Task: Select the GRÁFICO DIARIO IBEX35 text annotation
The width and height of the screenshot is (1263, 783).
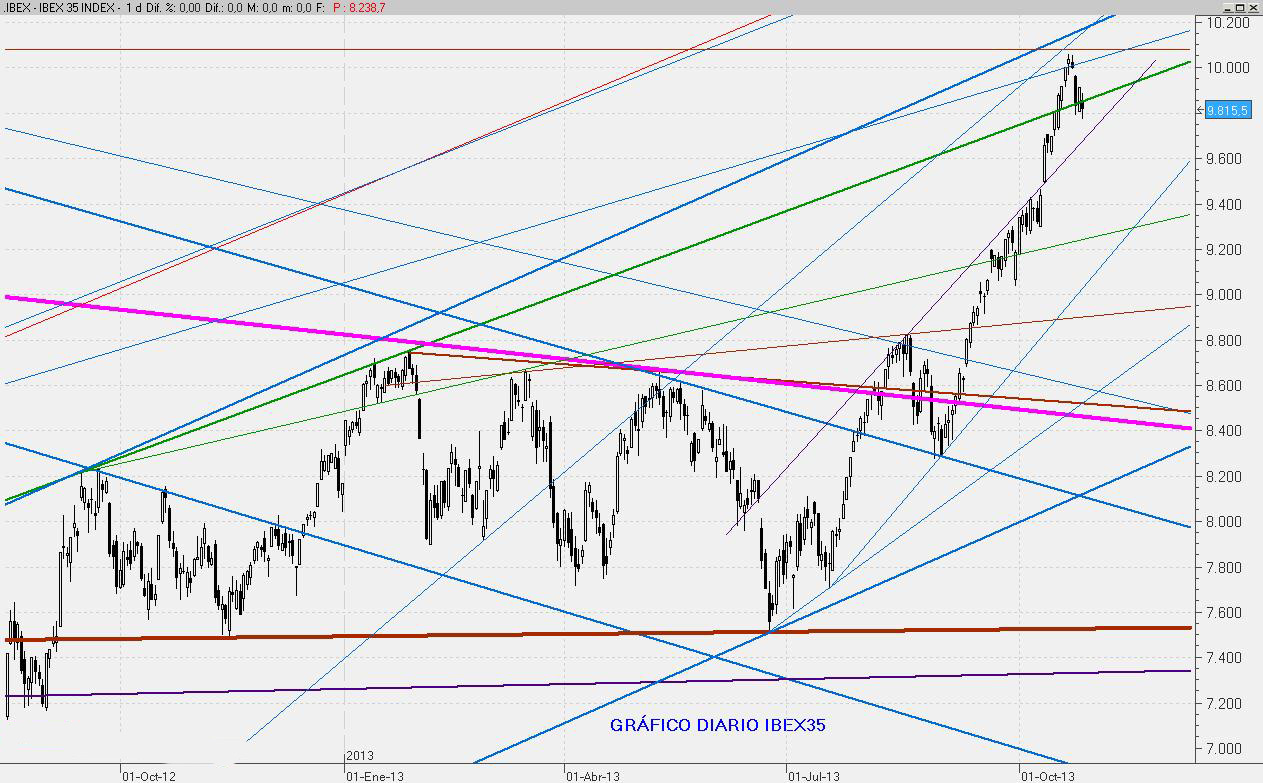Action: pos(718,725)
